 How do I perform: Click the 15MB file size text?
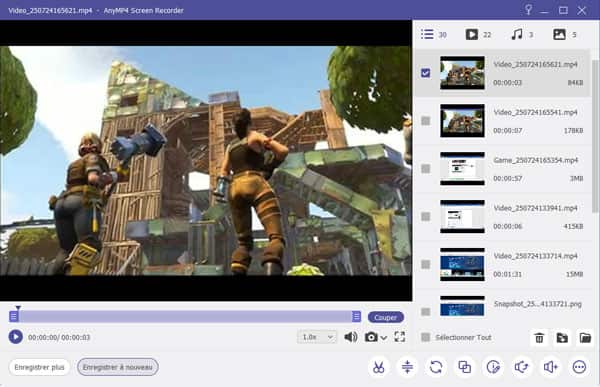coord(574,274)
